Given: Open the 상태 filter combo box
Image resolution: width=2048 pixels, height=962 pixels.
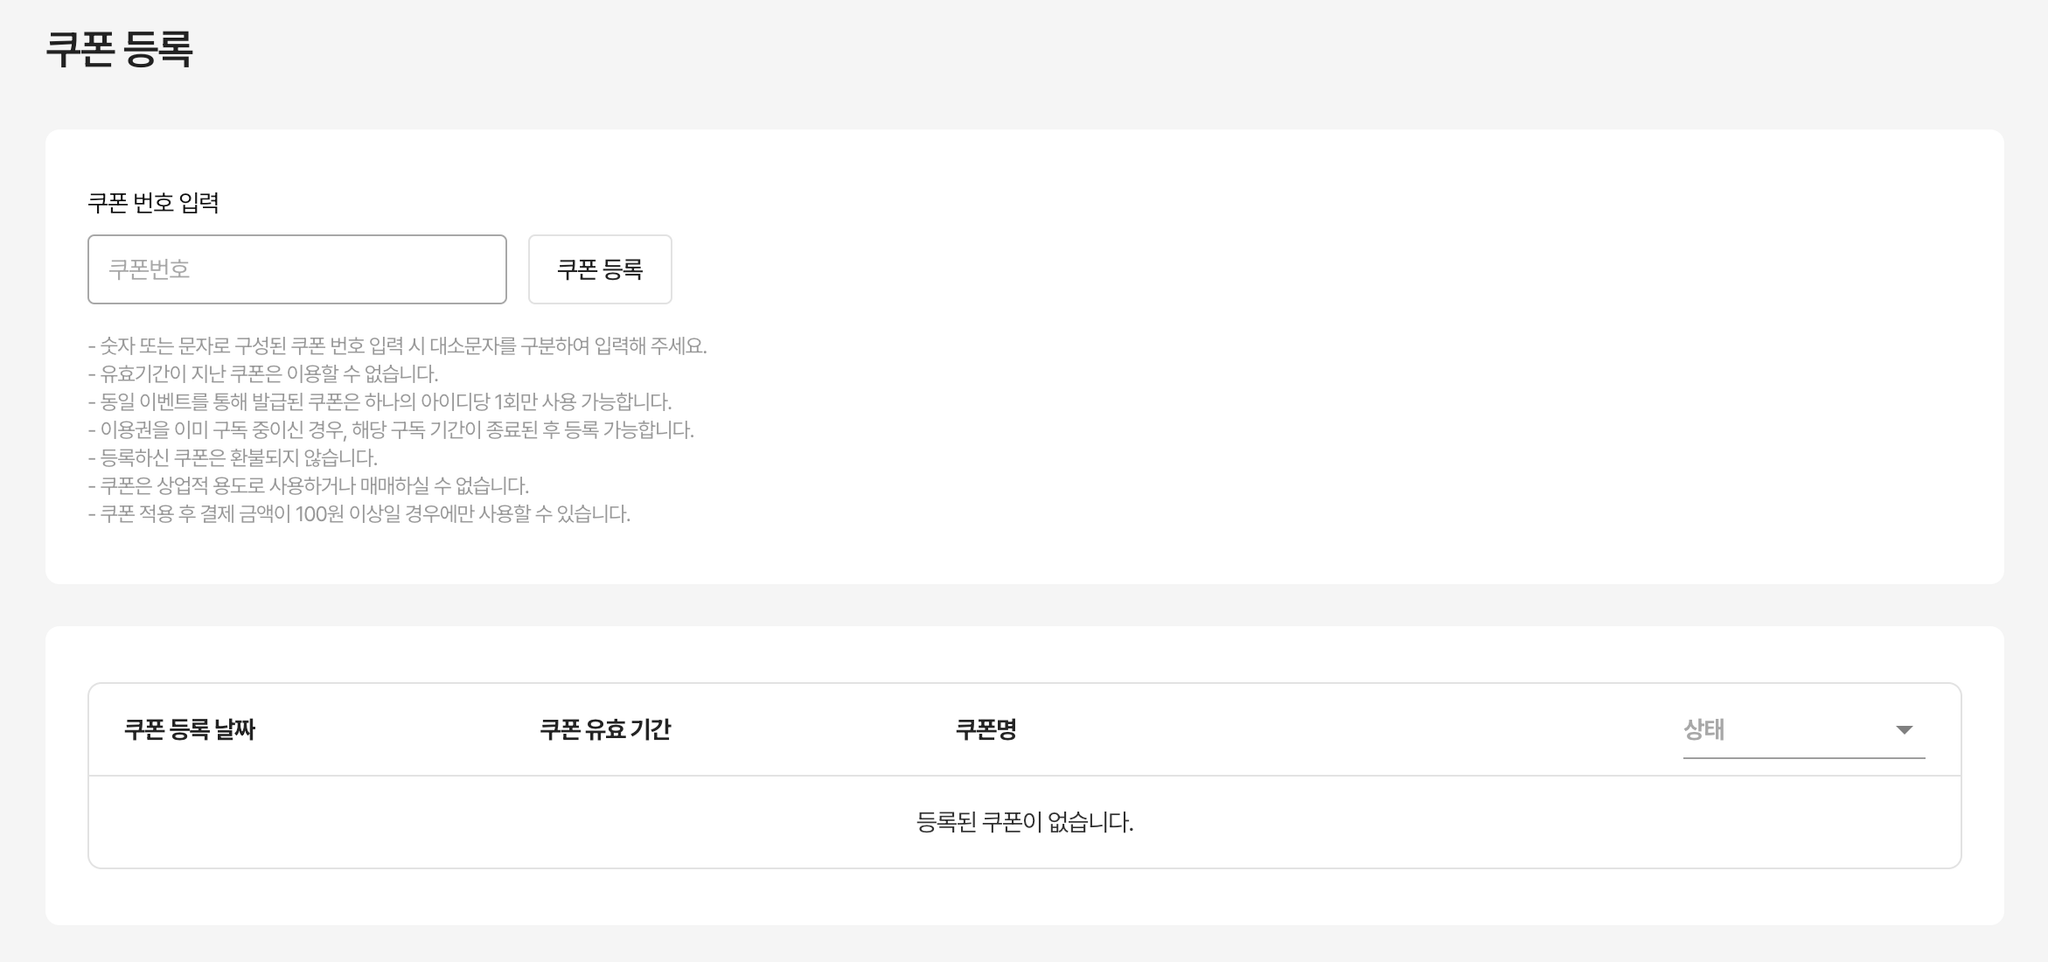Looking at the screenshot, I should click(1803, 730).
